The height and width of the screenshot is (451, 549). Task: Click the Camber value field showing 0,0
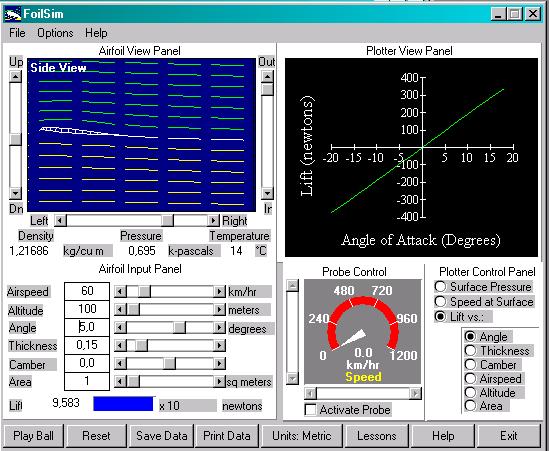point(87,363)
